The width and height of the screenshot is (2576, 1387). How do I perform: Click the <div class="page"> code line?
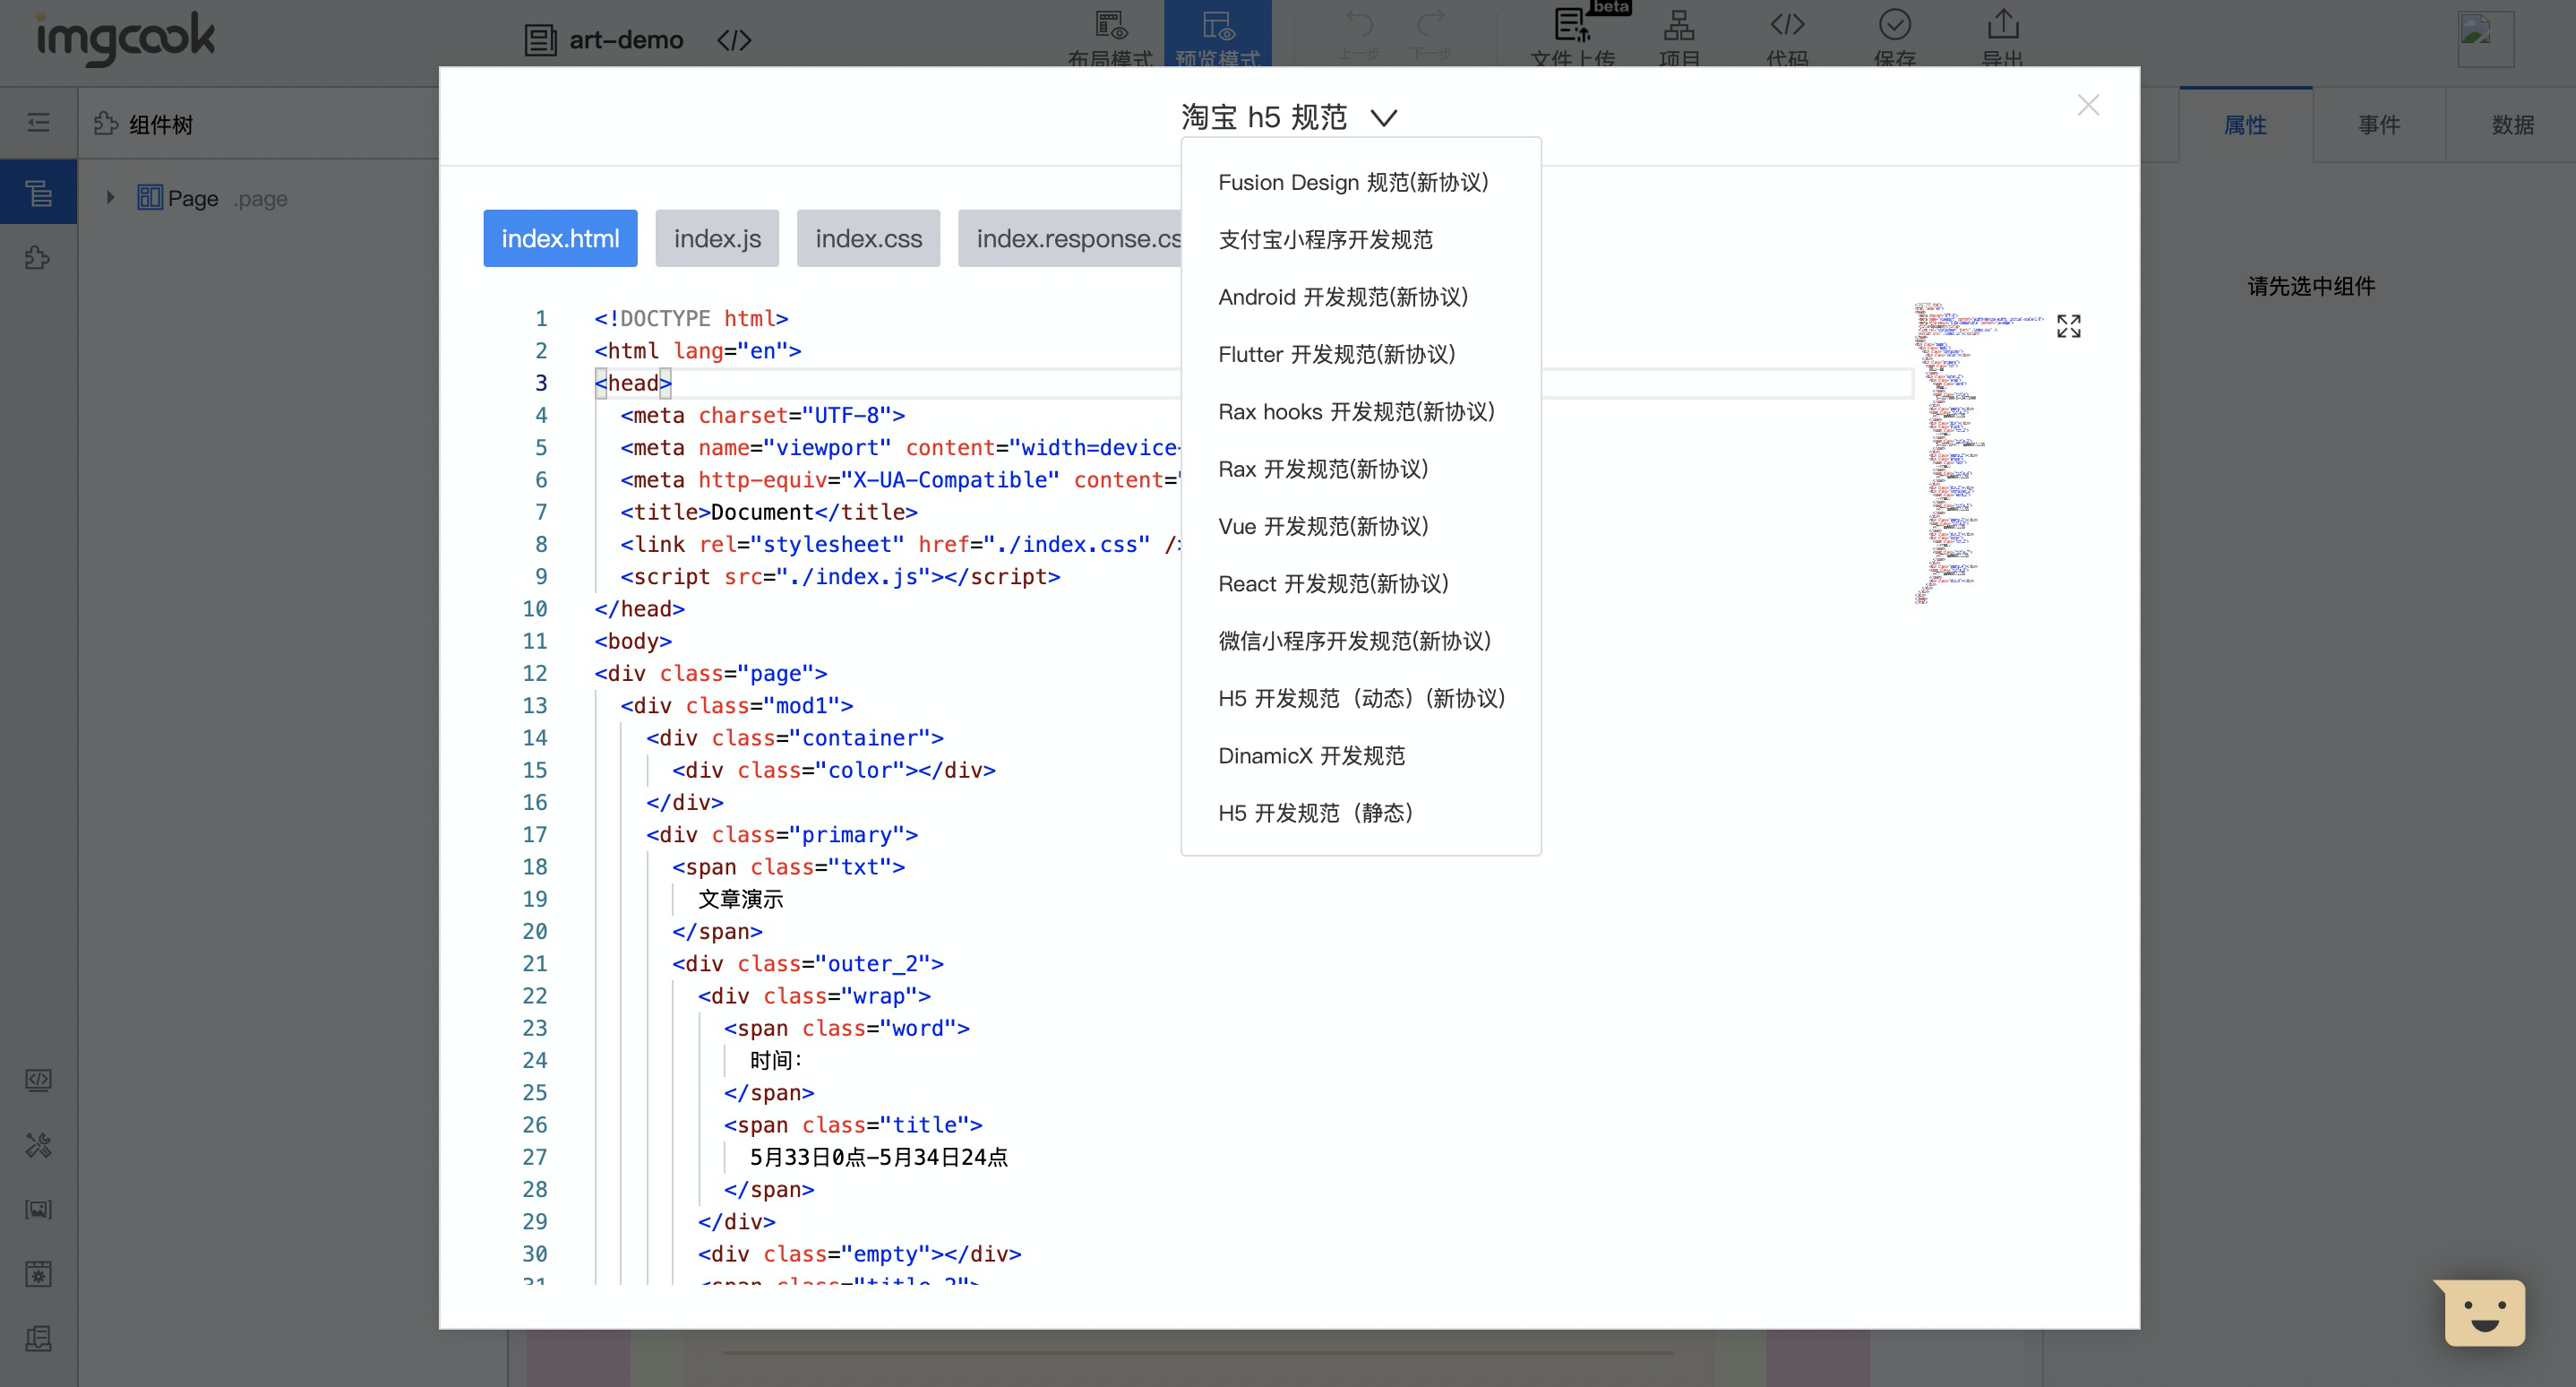point(710,673)
